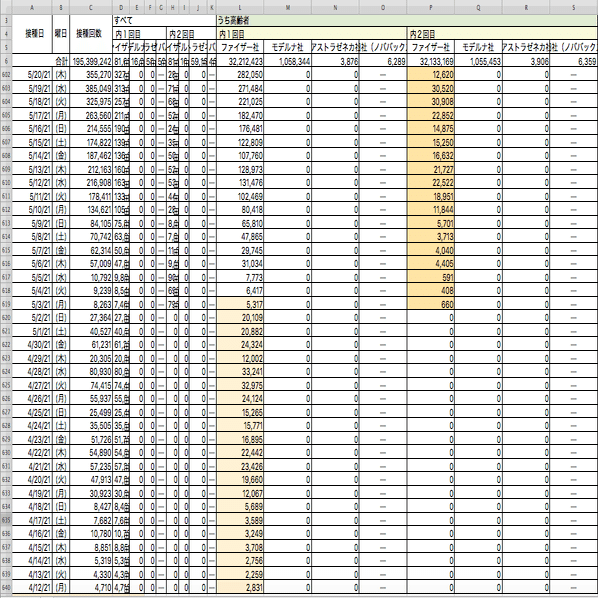
Task: Select column C header
Action: click(x=91, y=7)
